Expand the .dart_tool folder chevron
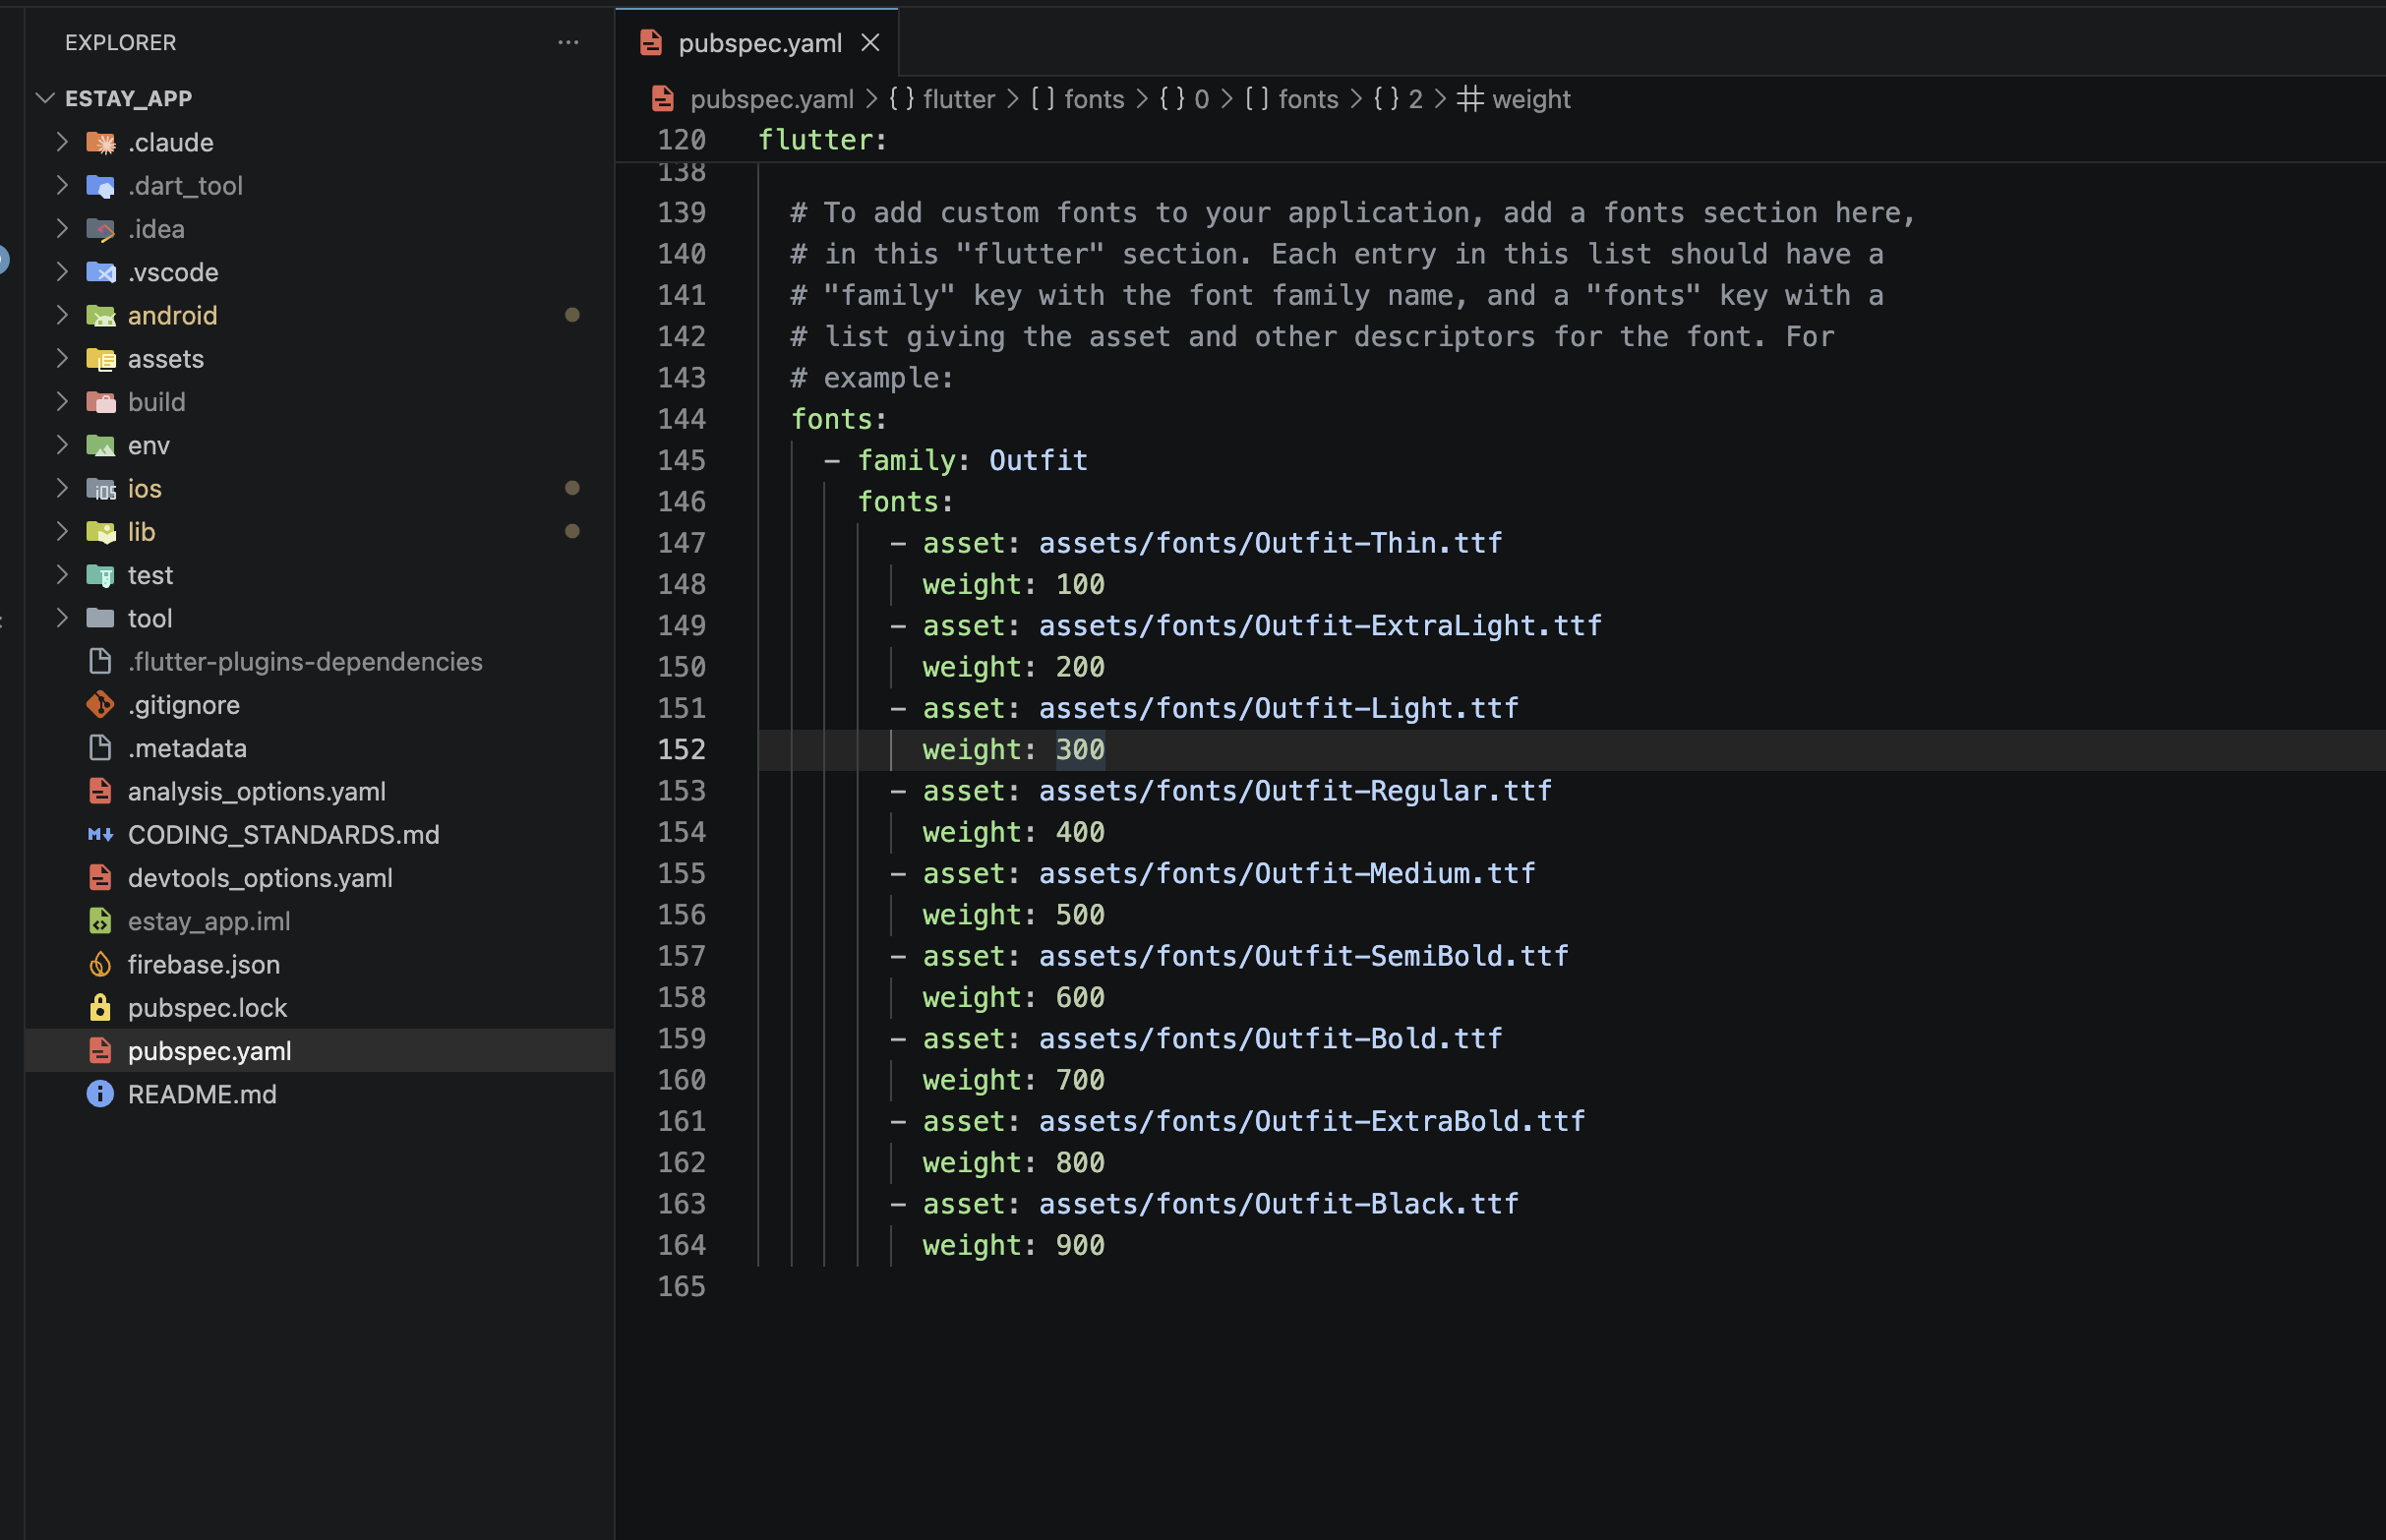2386x1540 pixels. (x=62, y=185)
